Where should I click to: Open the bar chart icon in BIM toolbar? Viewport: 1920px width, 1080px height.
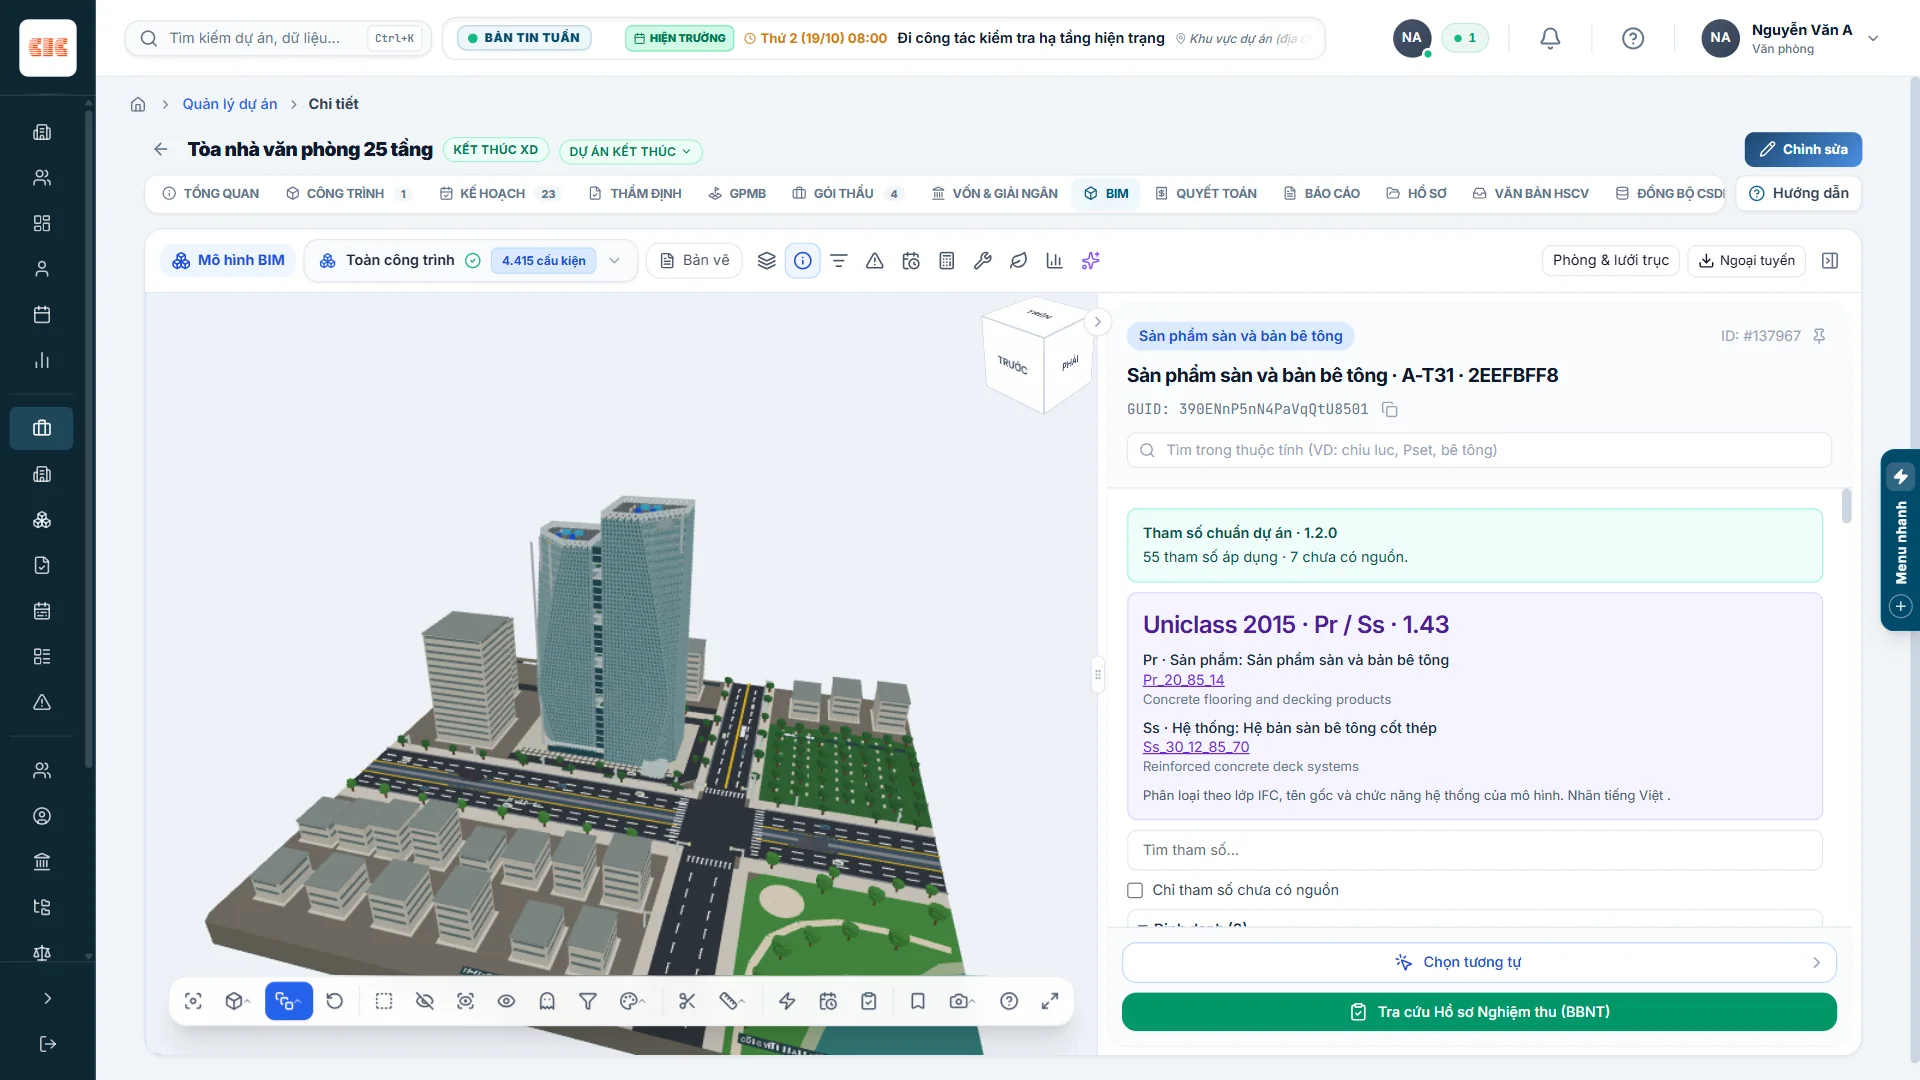coord(1054,261)
